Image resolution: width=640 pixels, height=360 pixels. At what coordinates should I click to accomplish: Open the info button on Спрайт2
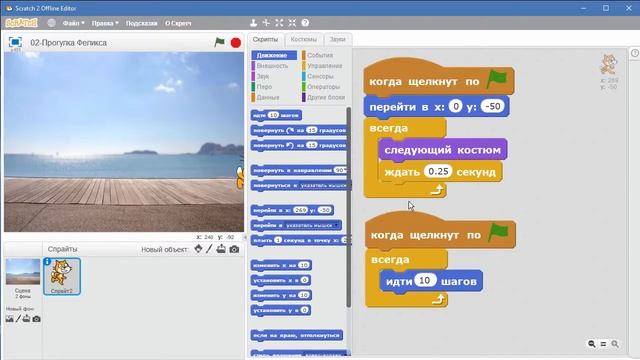47,261
